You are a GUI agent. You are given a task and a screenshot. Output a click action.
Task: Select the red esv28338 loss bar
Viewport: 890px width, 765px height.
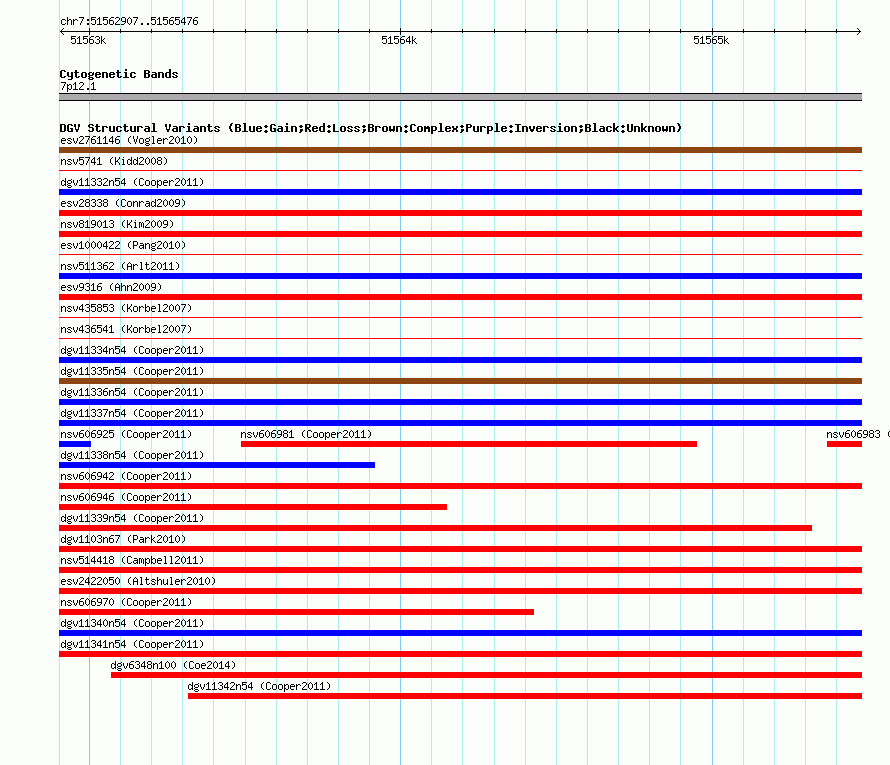pos(460,213)
